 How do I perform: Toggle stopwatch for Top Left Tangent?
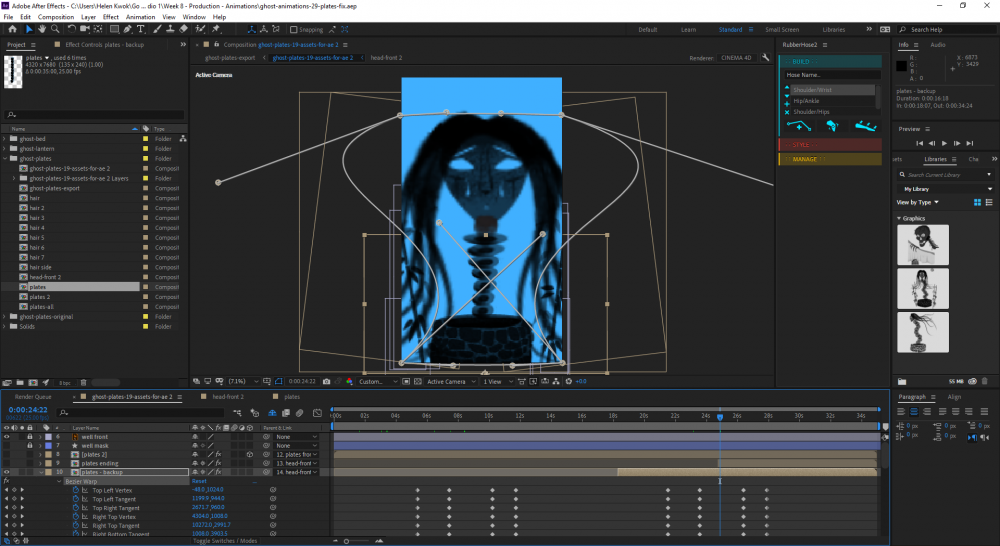[75, 499]
